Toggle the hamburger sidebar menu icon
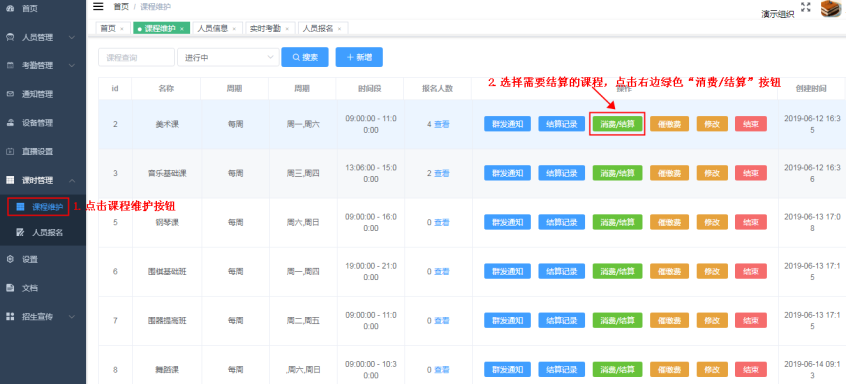846x384 pixels. click(98, 6)
